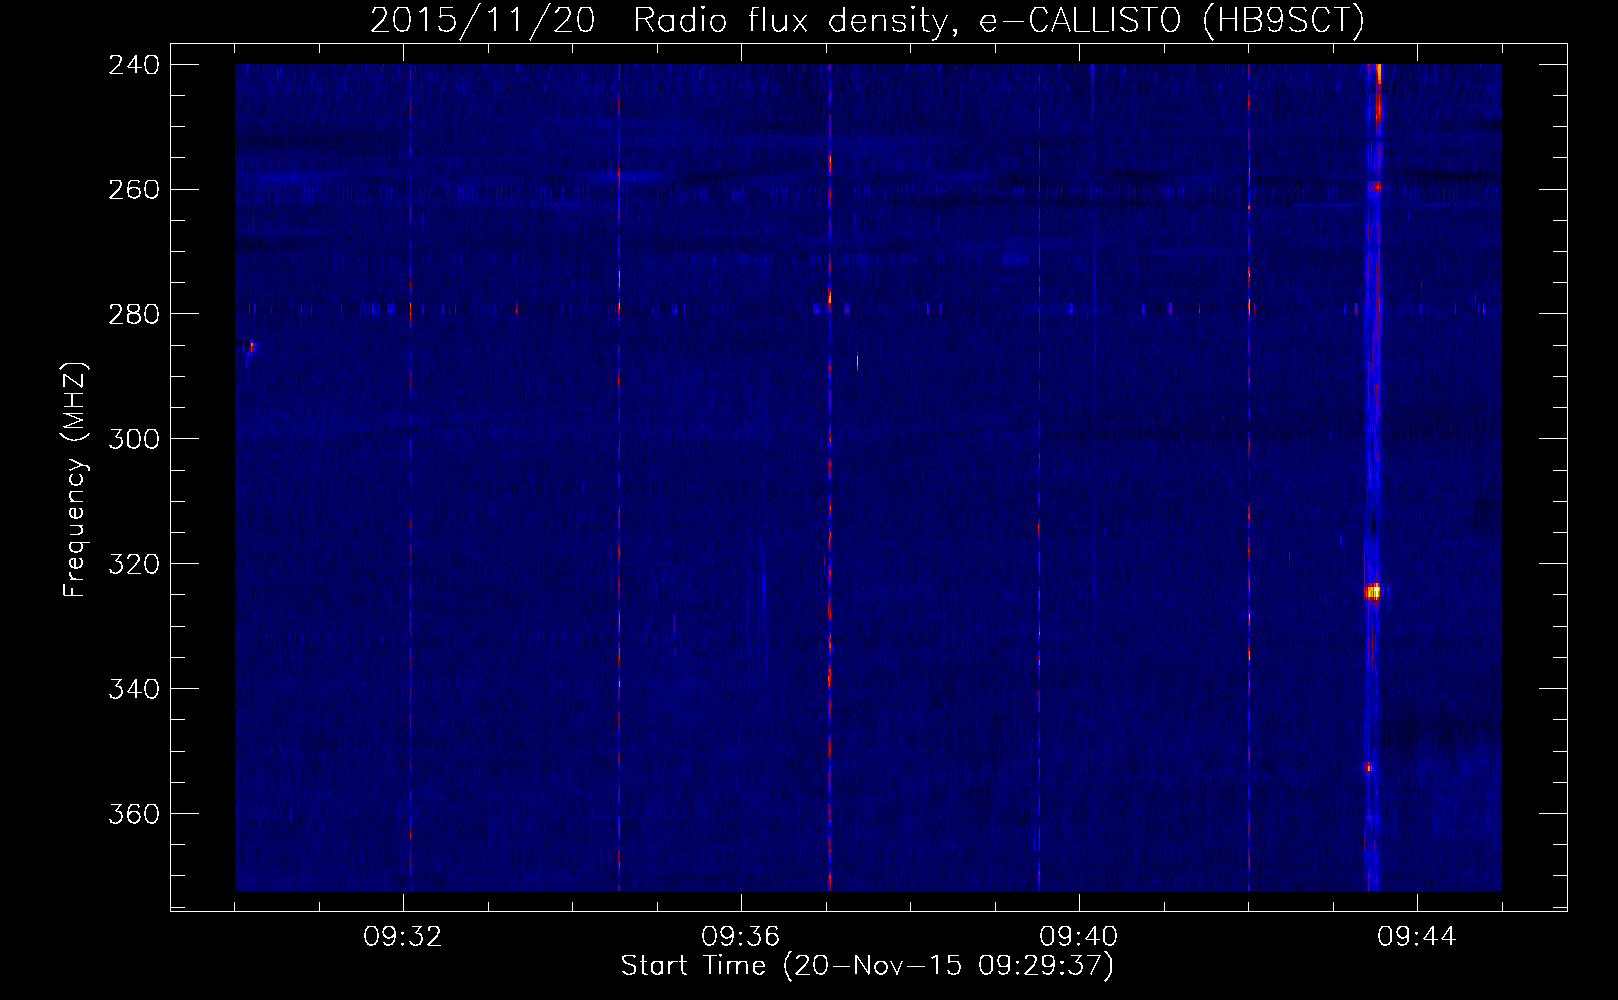Click the red spot near 352 MHz in burst

point(1369,767)
